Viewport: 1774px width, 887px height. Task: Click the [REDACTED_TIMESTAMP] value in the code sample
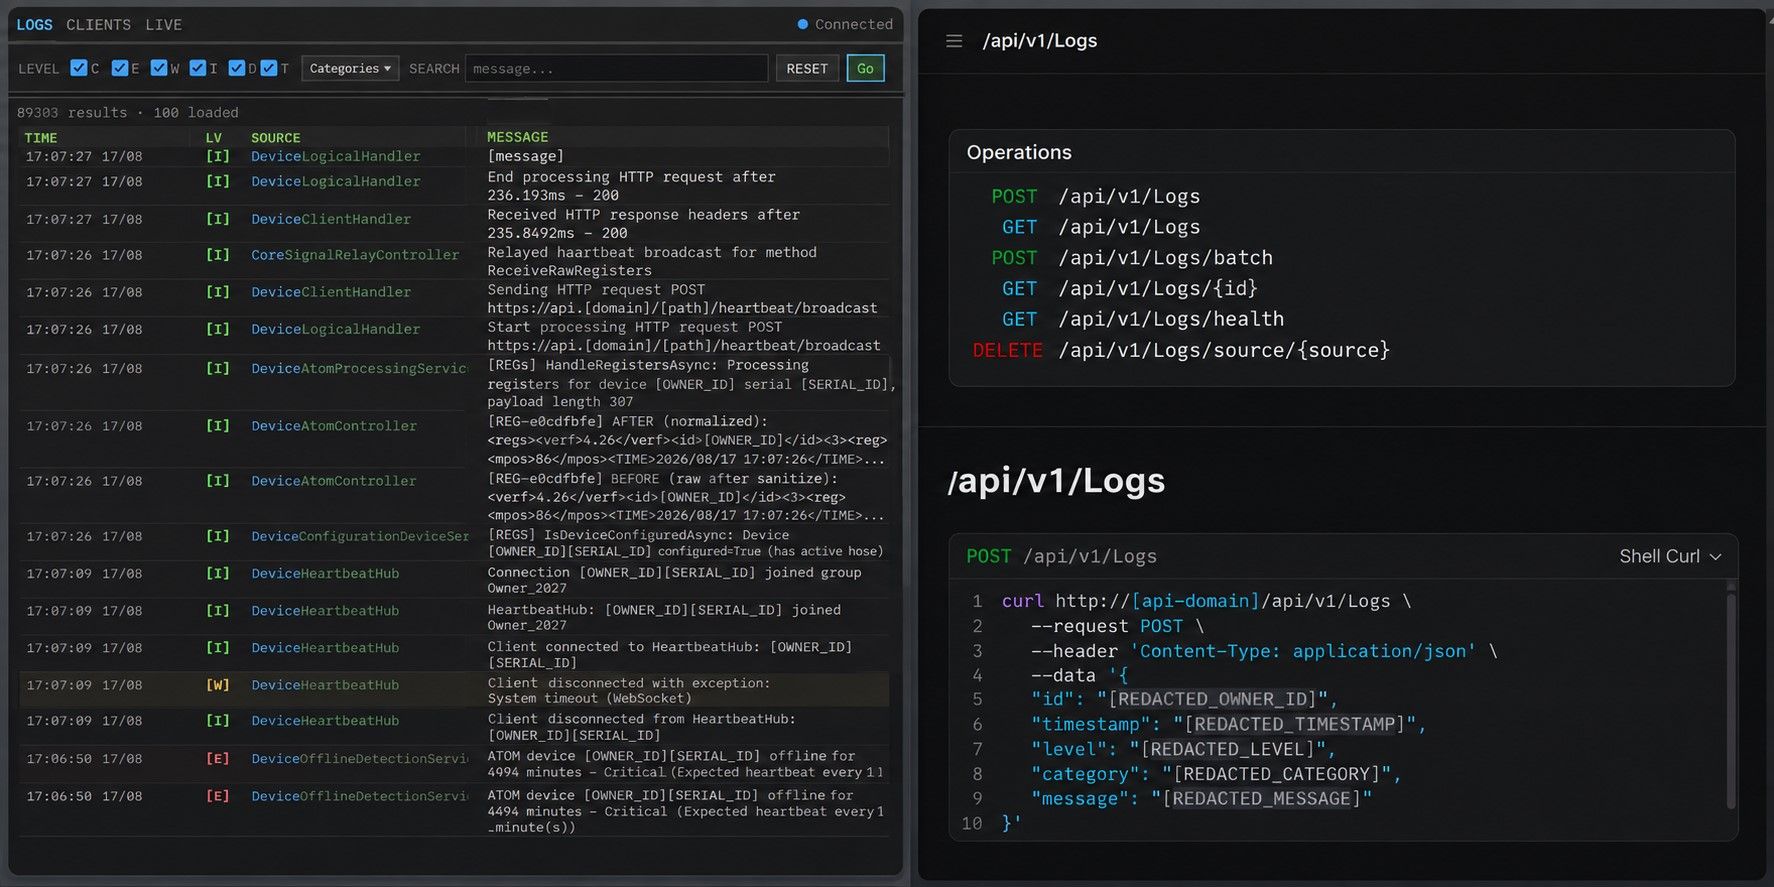coord(1295,724)
